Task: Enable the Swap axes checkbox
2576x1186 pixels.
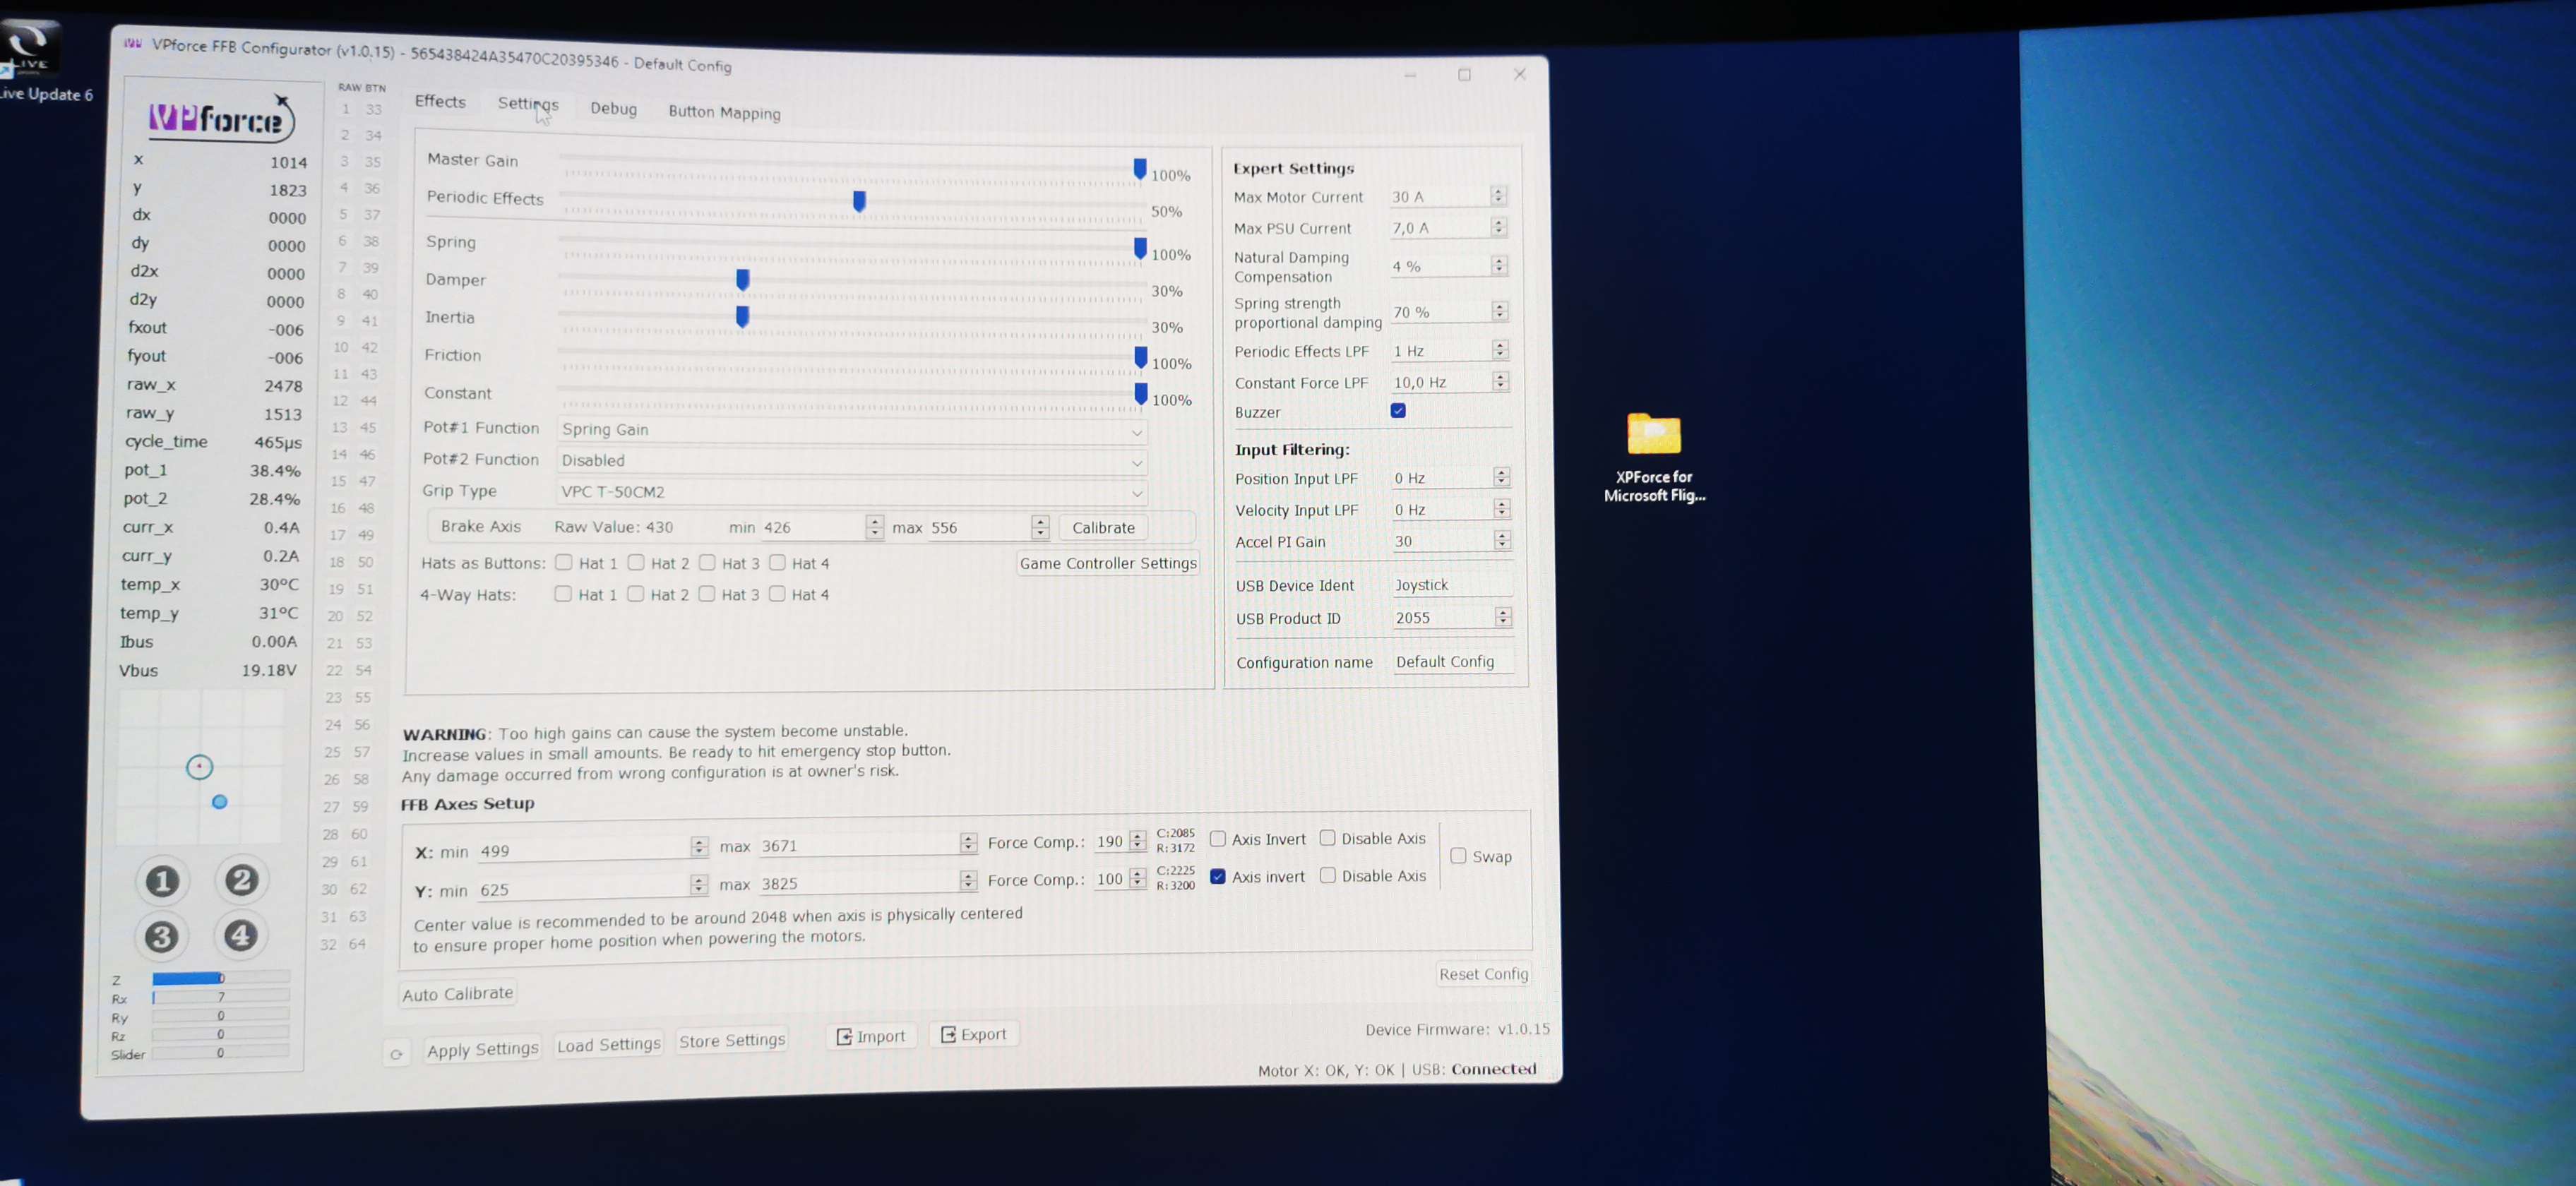Action: pyautogui.click(x=1458, y=856)
